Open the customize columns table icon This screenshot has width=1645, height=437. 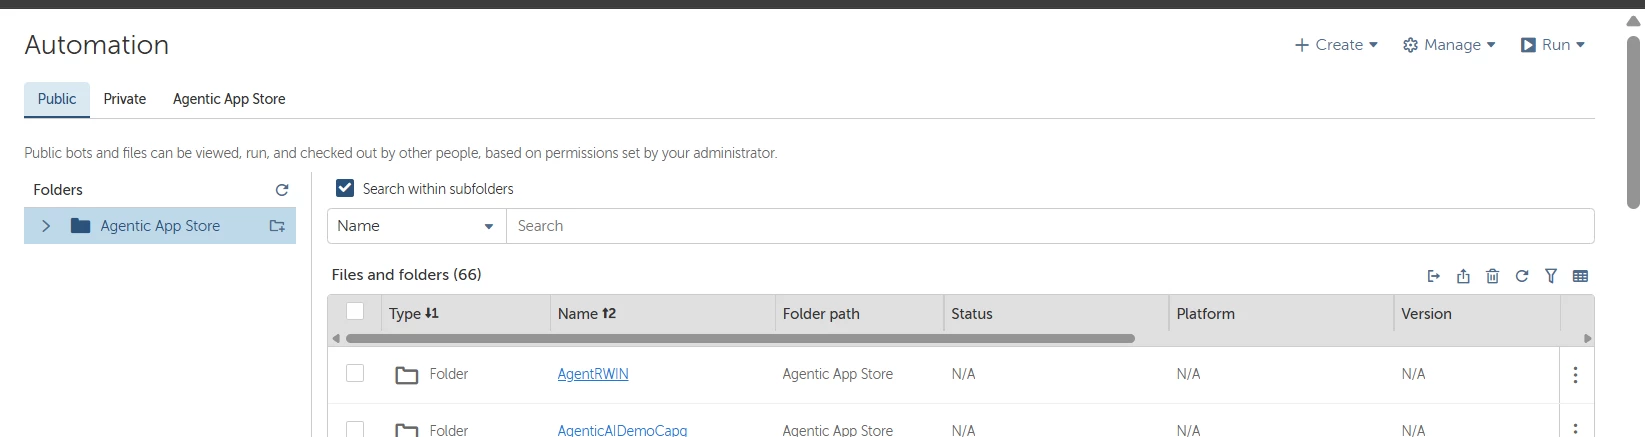click(1580, 276)
